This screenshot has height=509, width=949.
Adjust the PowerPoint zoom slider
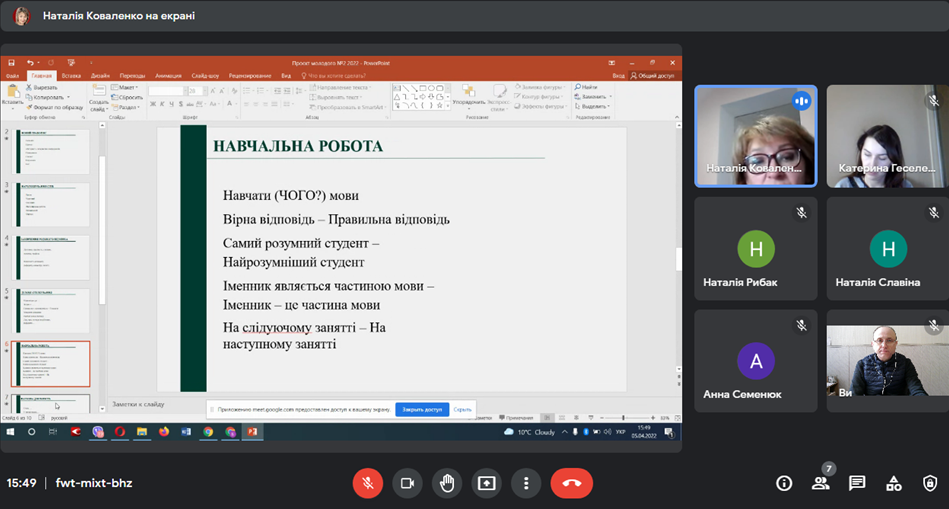click(623, 418)
